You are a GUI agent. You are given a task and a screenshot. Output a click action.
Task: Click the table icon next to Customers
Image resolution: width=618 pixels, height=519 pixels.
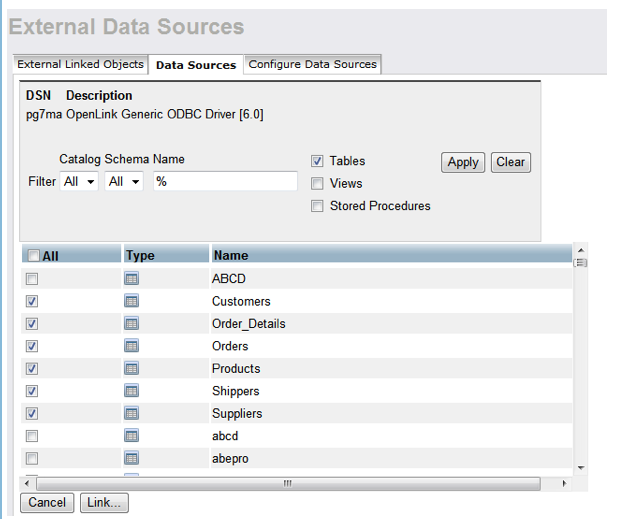point(131,301)
